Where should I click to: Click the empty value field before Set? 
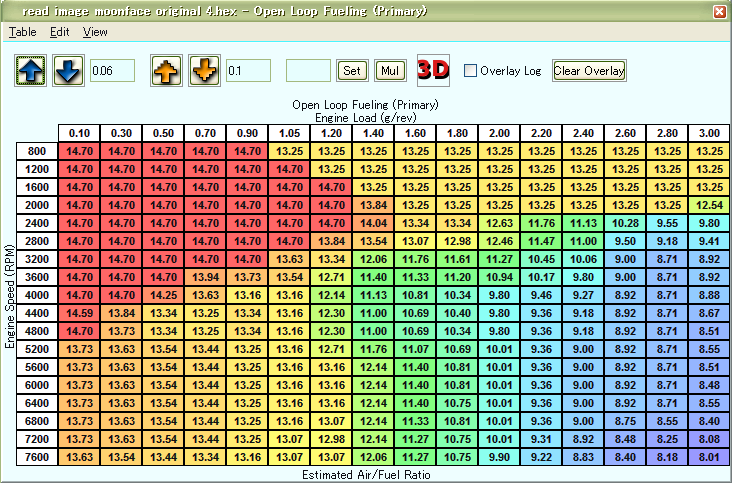coord(308,71)
